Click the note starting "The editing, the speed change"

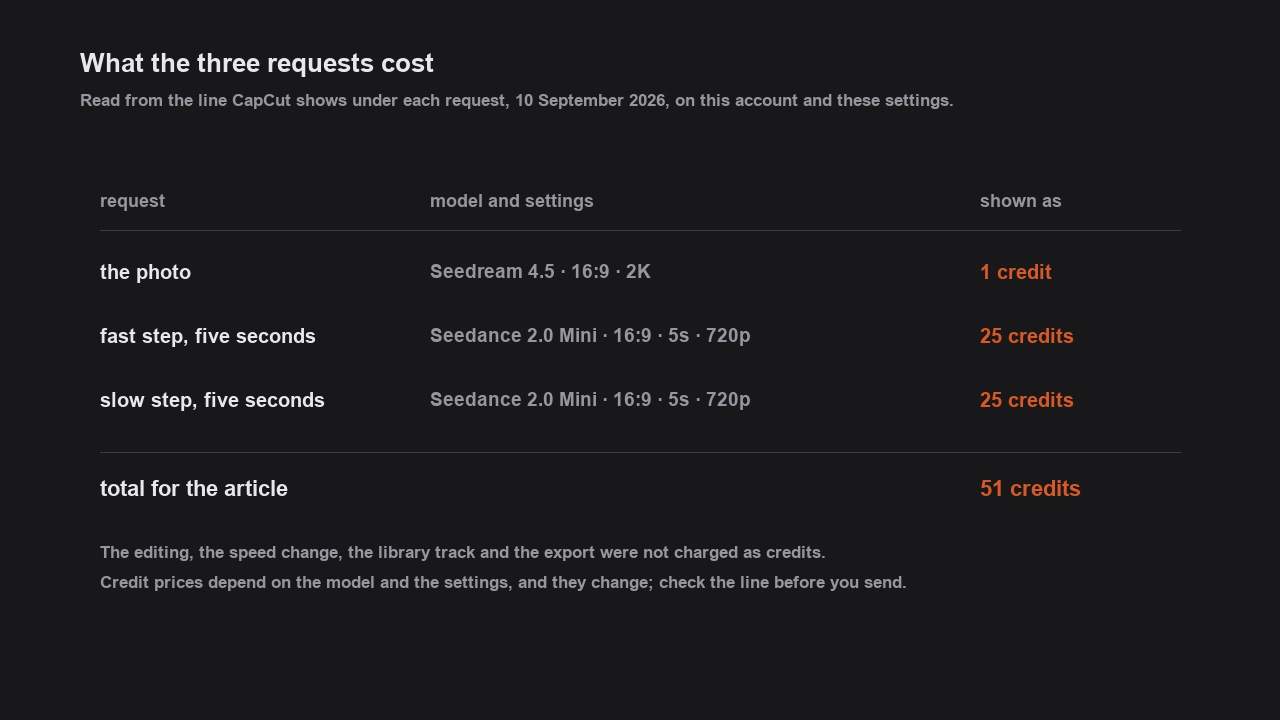[x=462, y=553]
